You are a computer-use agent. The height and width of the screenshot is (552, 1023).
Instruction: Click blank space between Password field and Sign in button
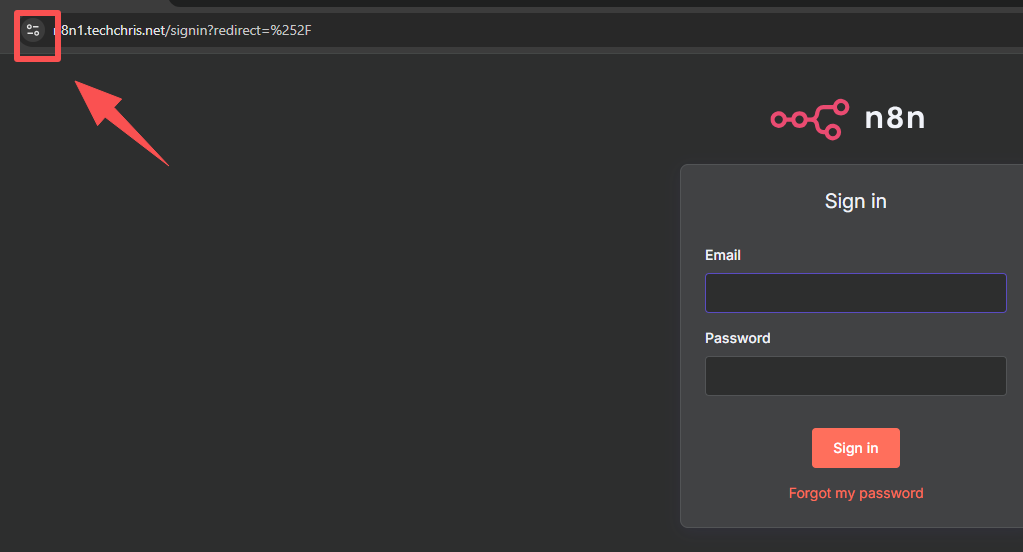coord(856,411)
